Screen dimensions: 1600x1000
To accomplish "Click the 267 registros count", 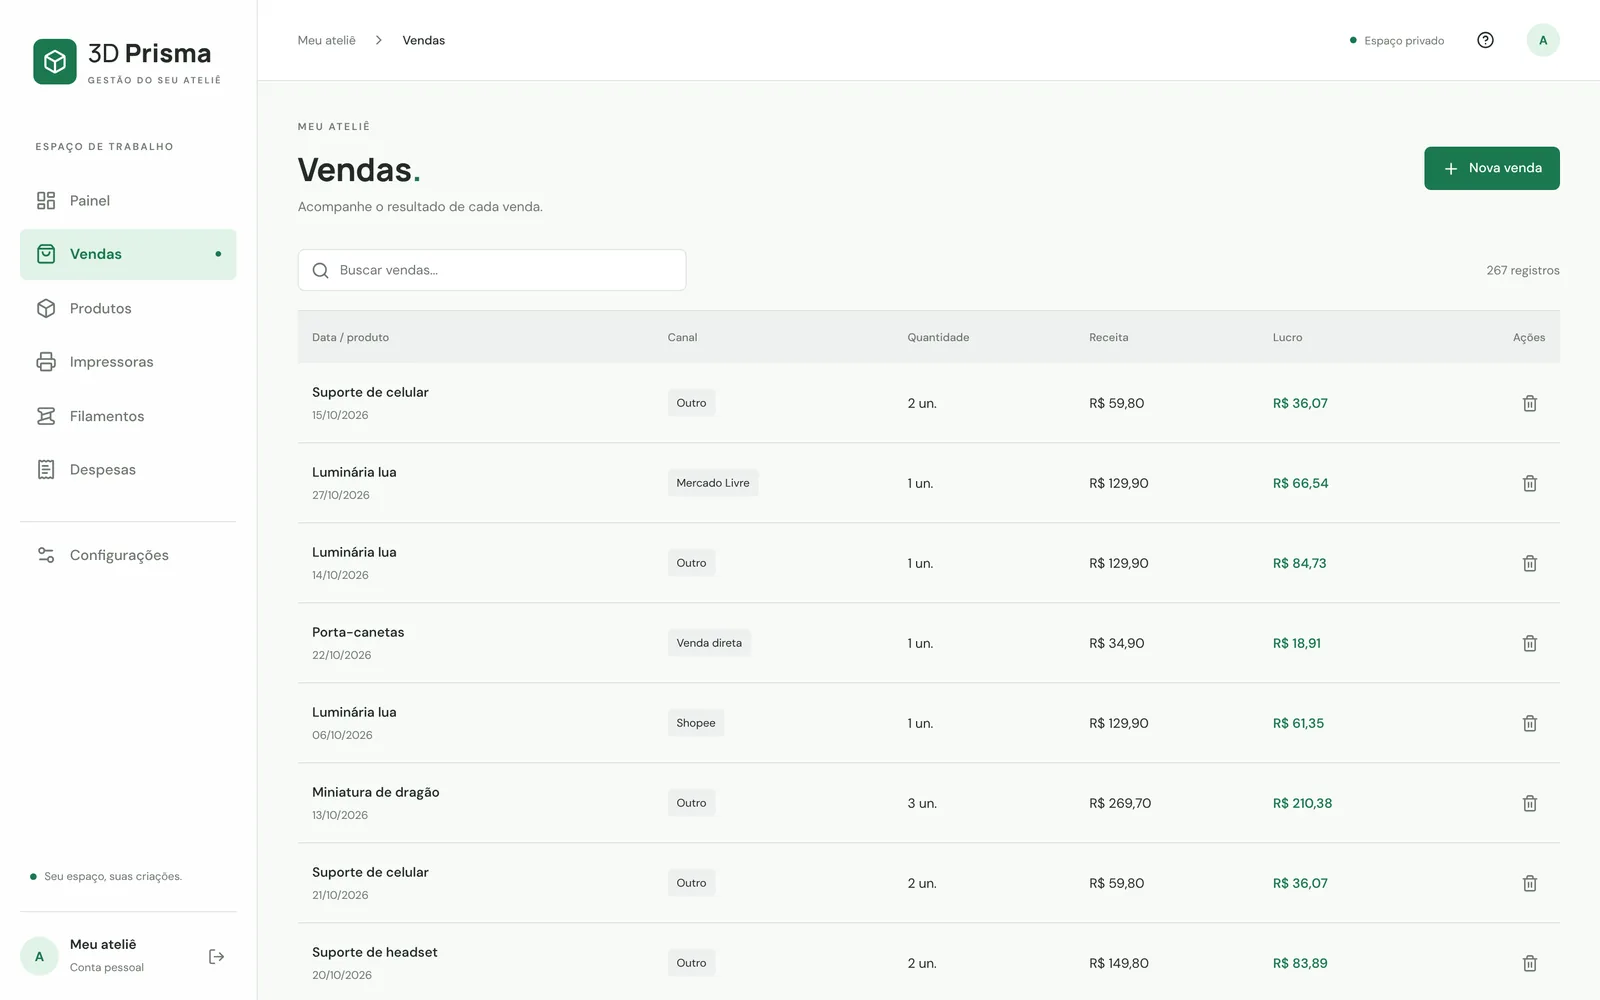I will coord(1522,270).
